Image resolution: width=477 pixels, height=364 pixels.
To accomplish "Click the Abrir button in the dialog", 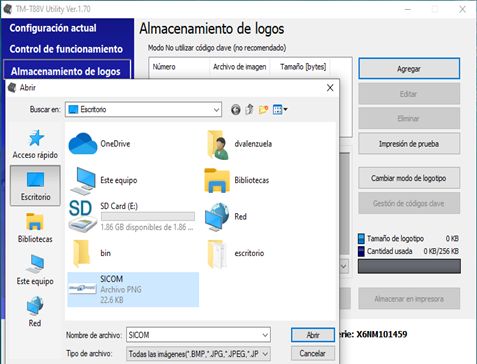I will pos(313,335).
